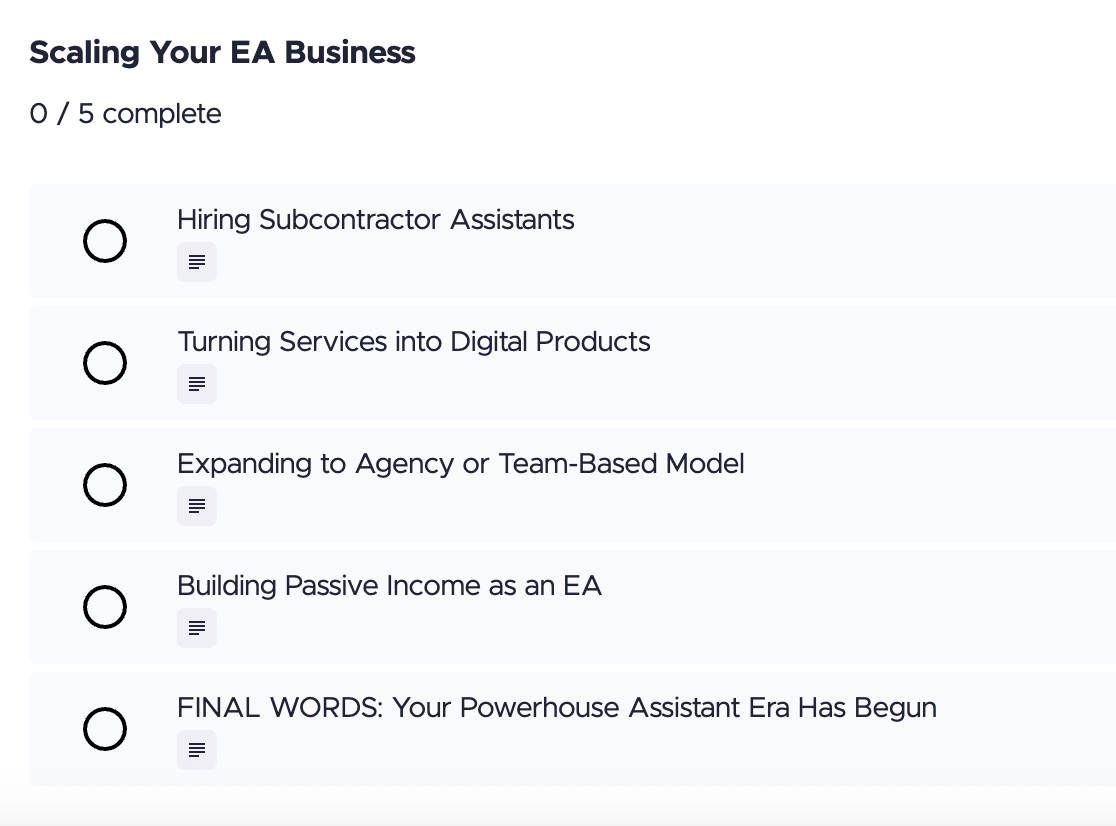Toggle completion for Building Passive Income as an EA
This screenshot has height=826, width=1116.
[105, 607]
